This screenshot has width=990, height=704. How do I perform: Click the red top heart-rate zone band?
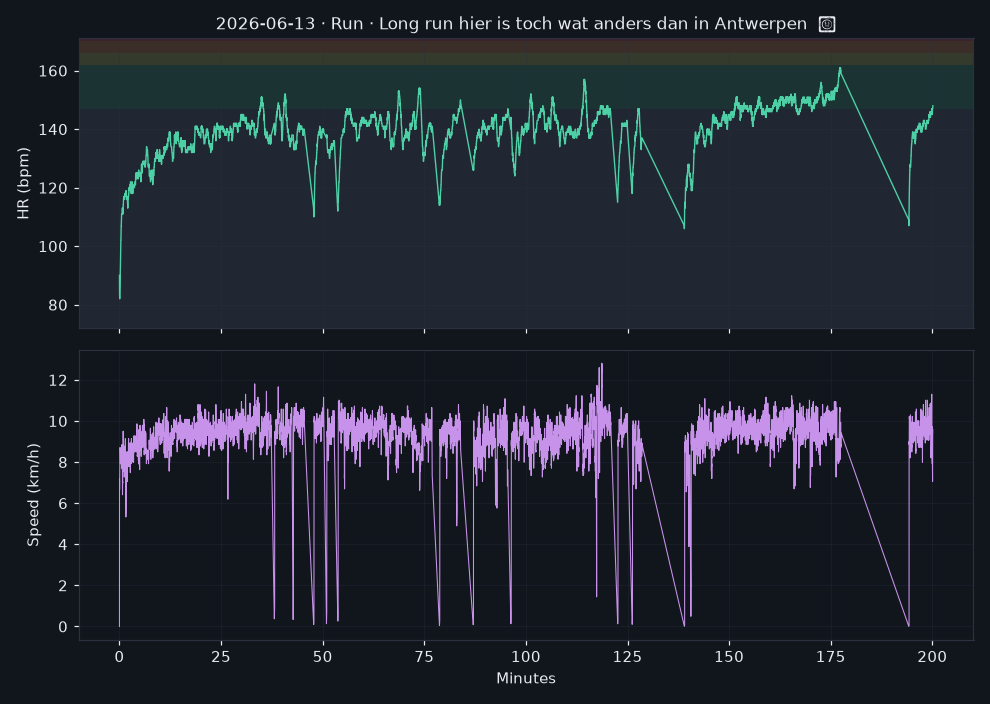coord(526,46)
